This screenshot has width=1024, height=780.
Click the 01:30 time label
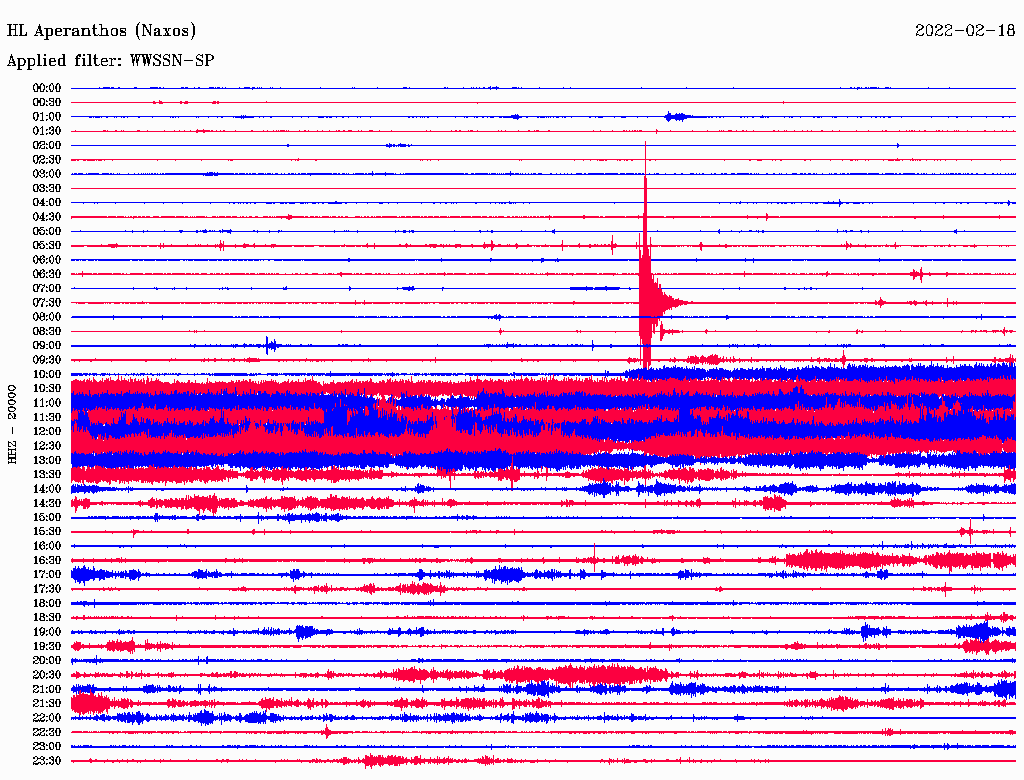[x=47, y=131]
